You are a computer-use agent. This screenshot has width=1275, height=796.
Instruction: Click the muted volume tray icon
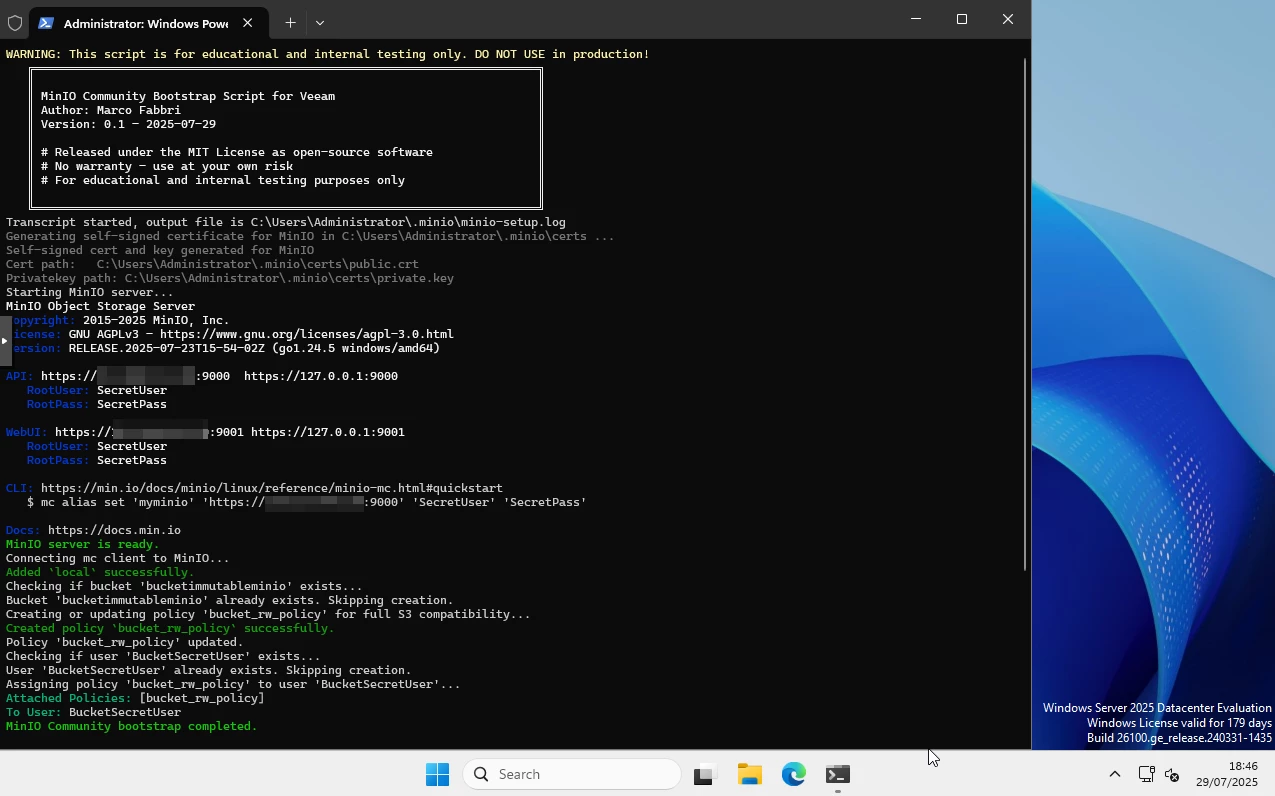[1173, 774]
